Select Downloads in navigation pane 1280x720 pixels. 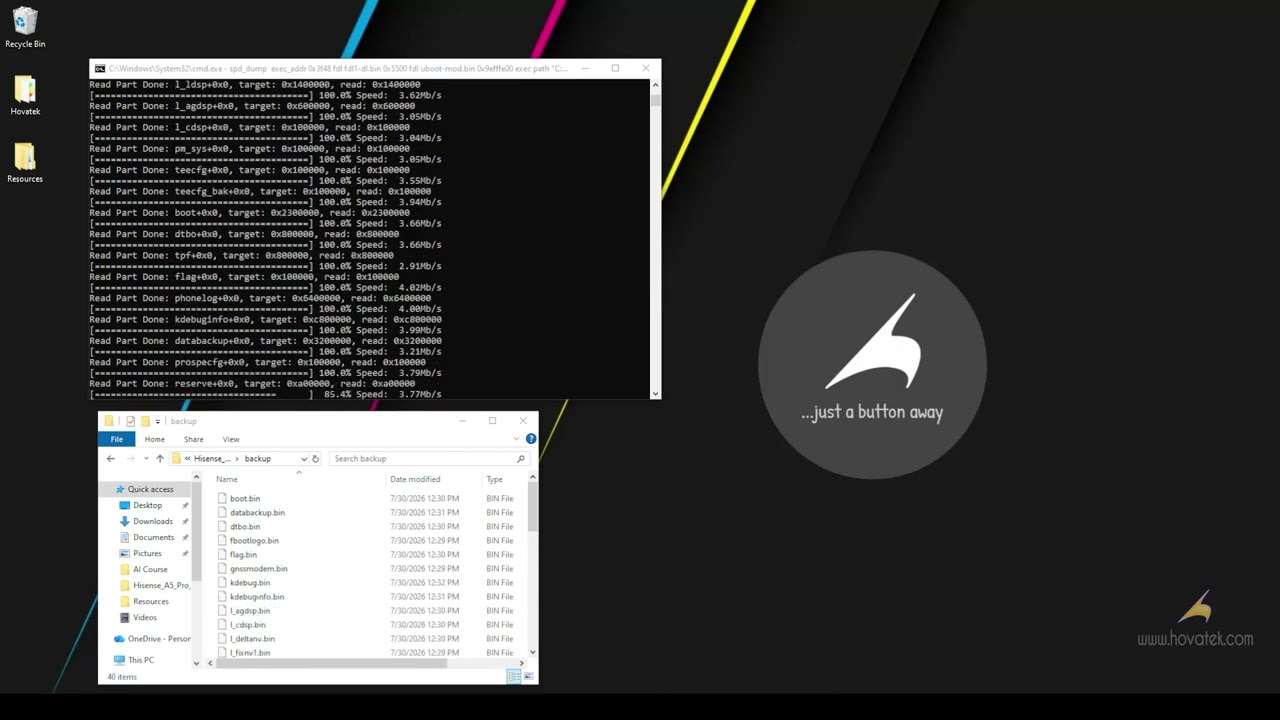(x=153, y=521)
